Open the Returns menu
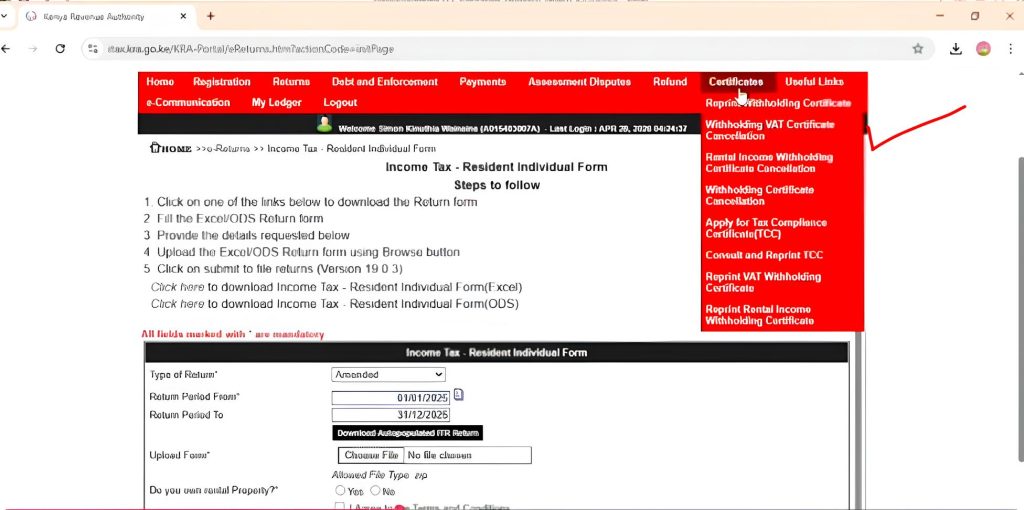1024x510 pixels. [x=291, y=82]
